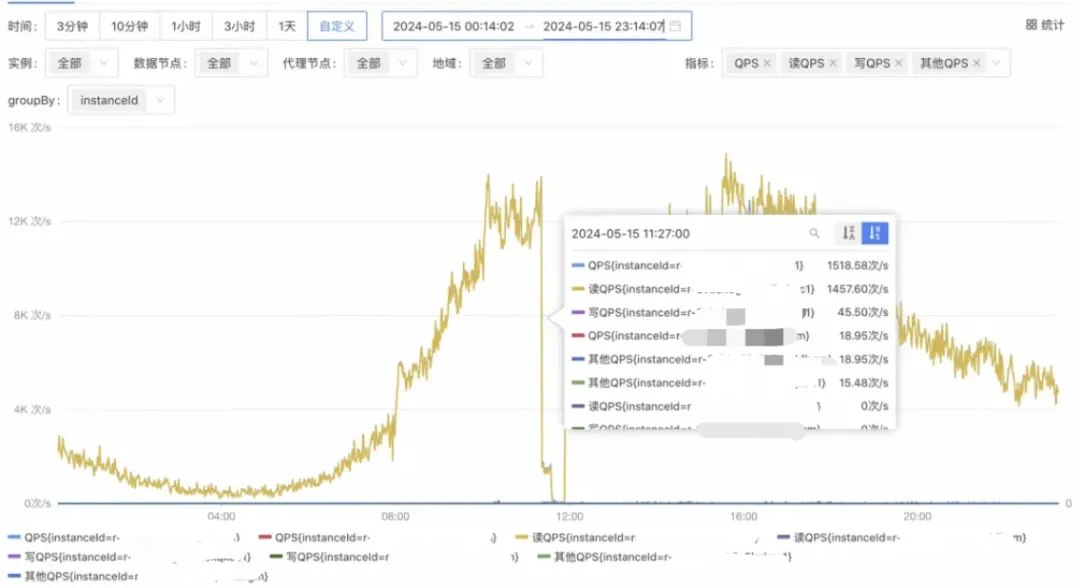This screenshot has width=1080, height=588.
Task: Choose the 3小时 time range button
Action: click(239, 26)
